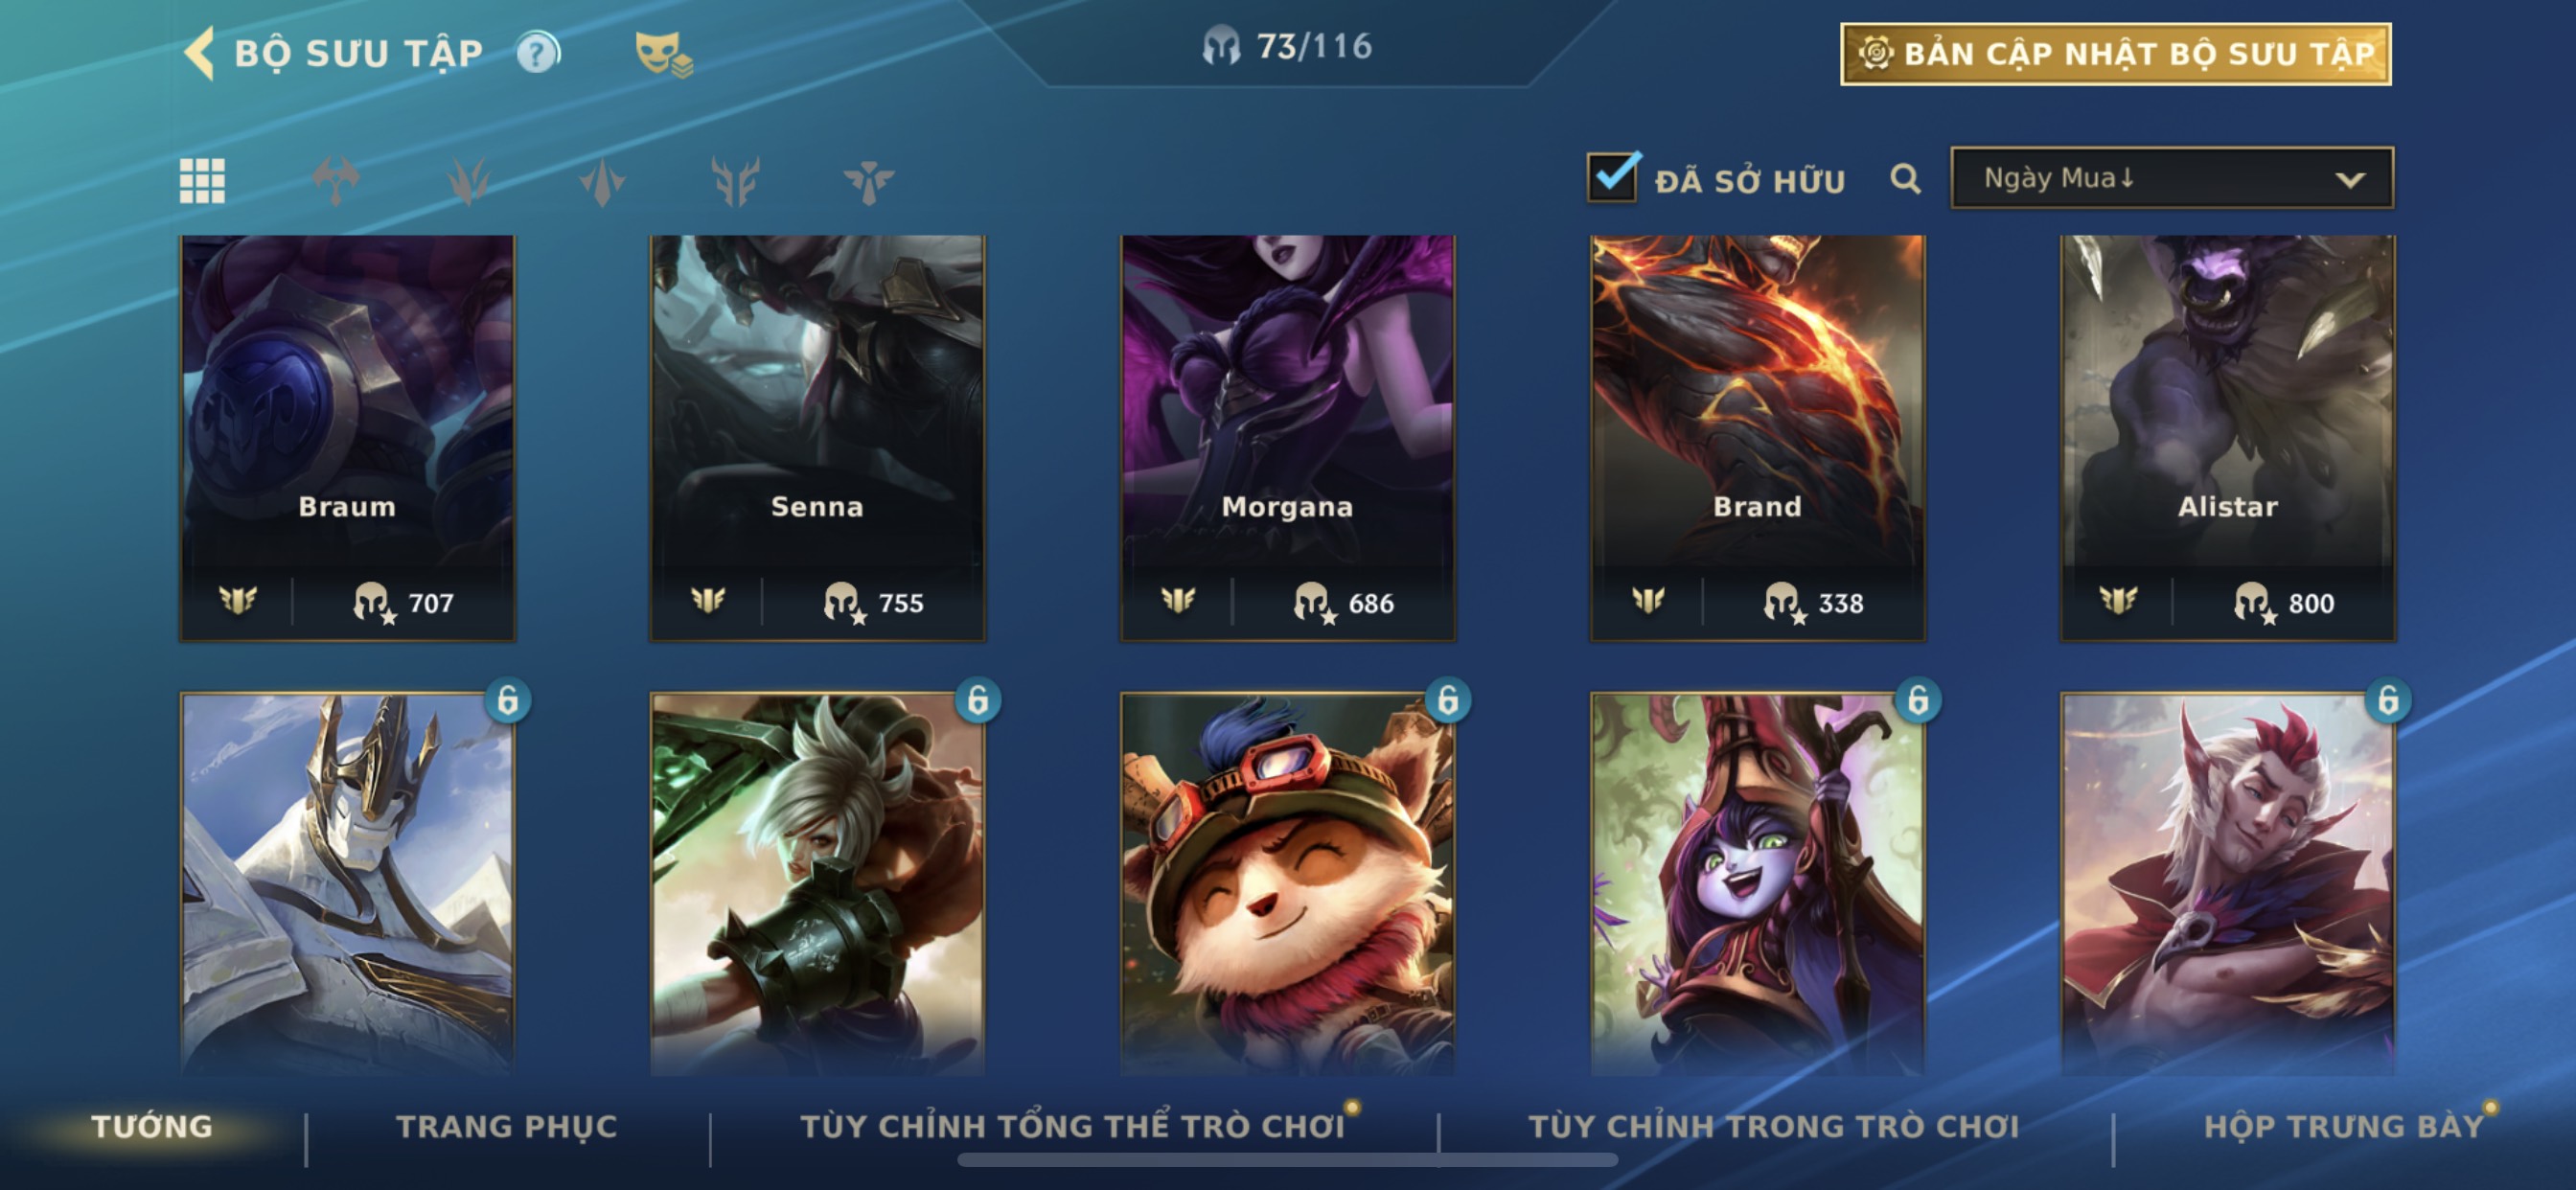Open the Ngày Mua sort dropdown
The width and height of the screenshot is (2576, 1190).
click(2172, 178)
